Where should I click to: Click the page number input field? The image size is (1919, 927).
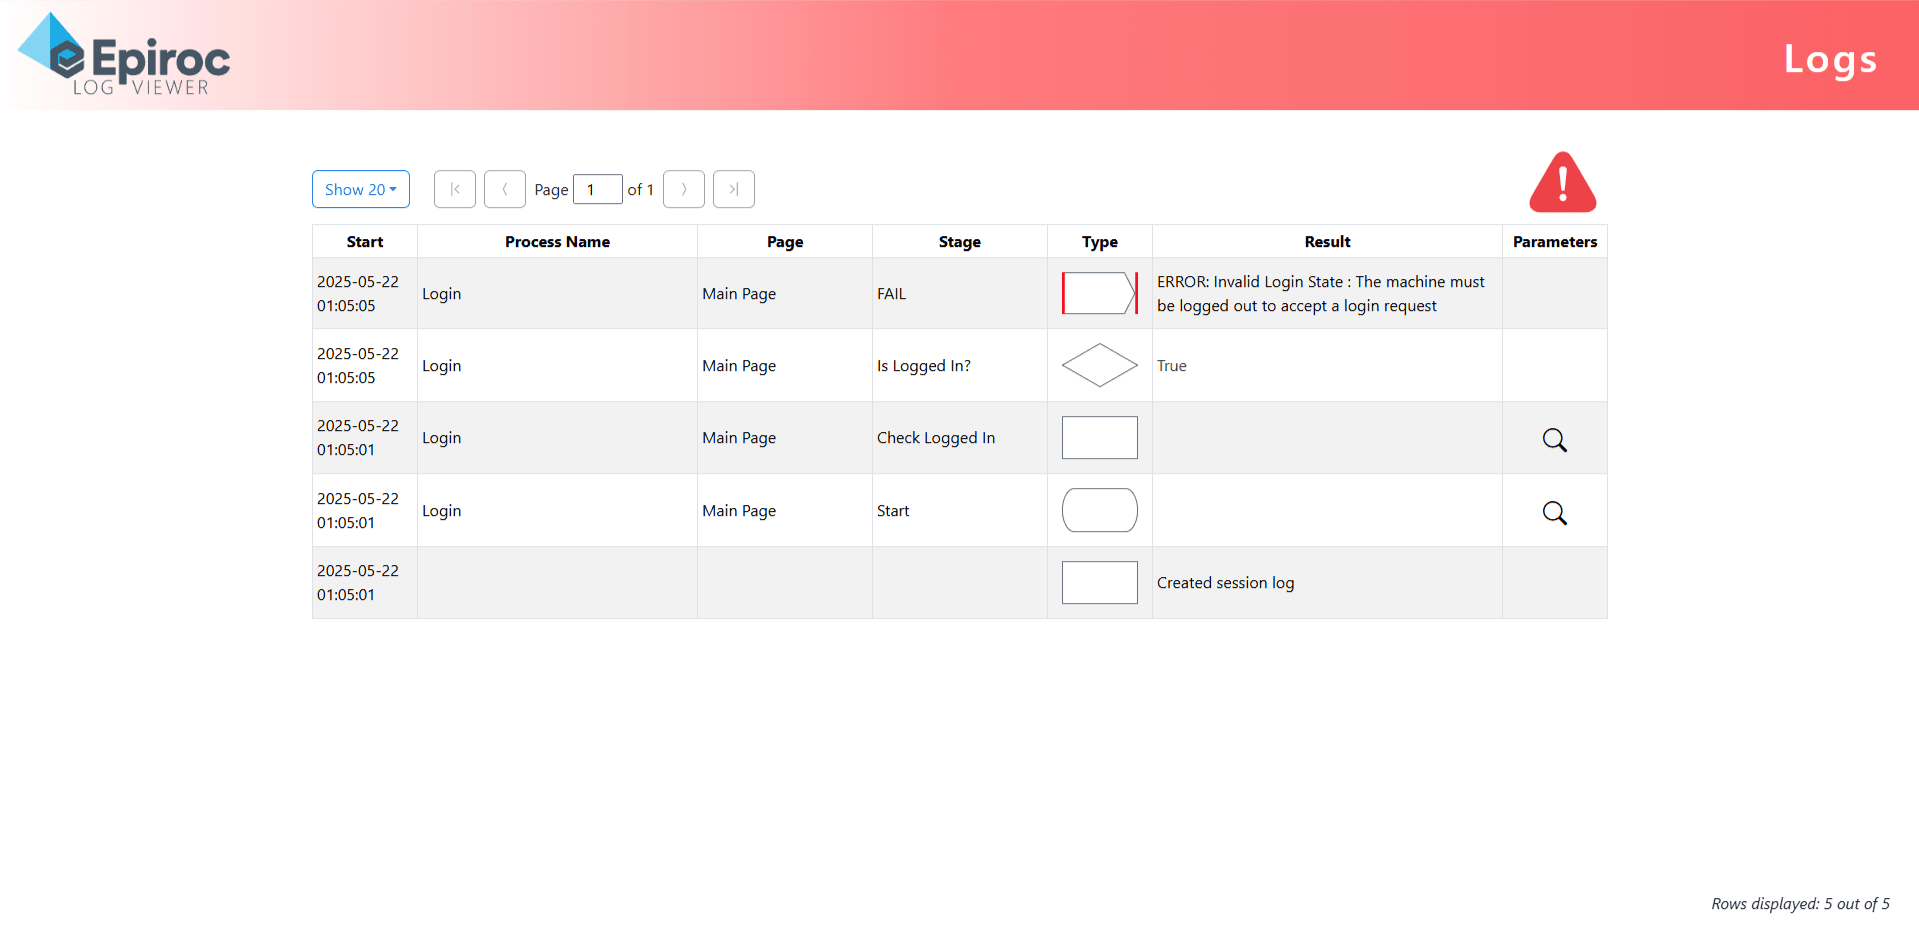[x=597, y=190]
